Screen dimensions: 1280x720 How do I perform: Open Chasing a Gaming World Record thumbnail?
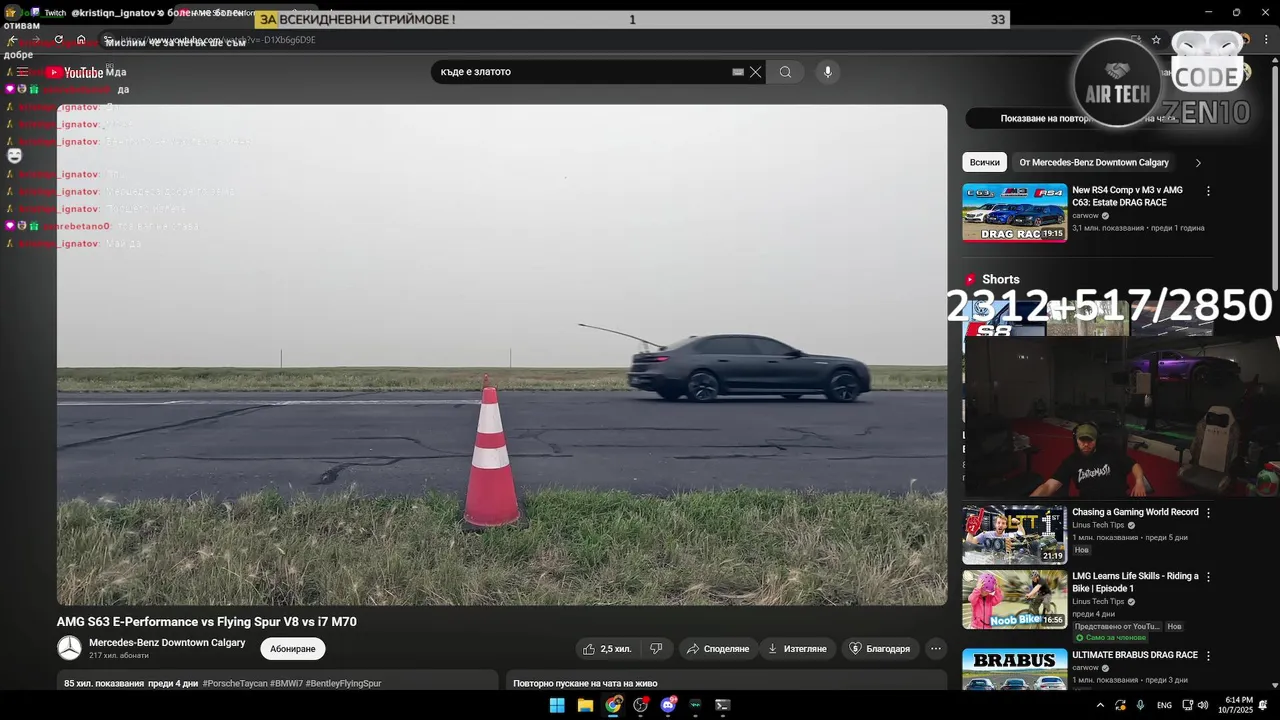pyautogui.click(x=1014, y=534)
